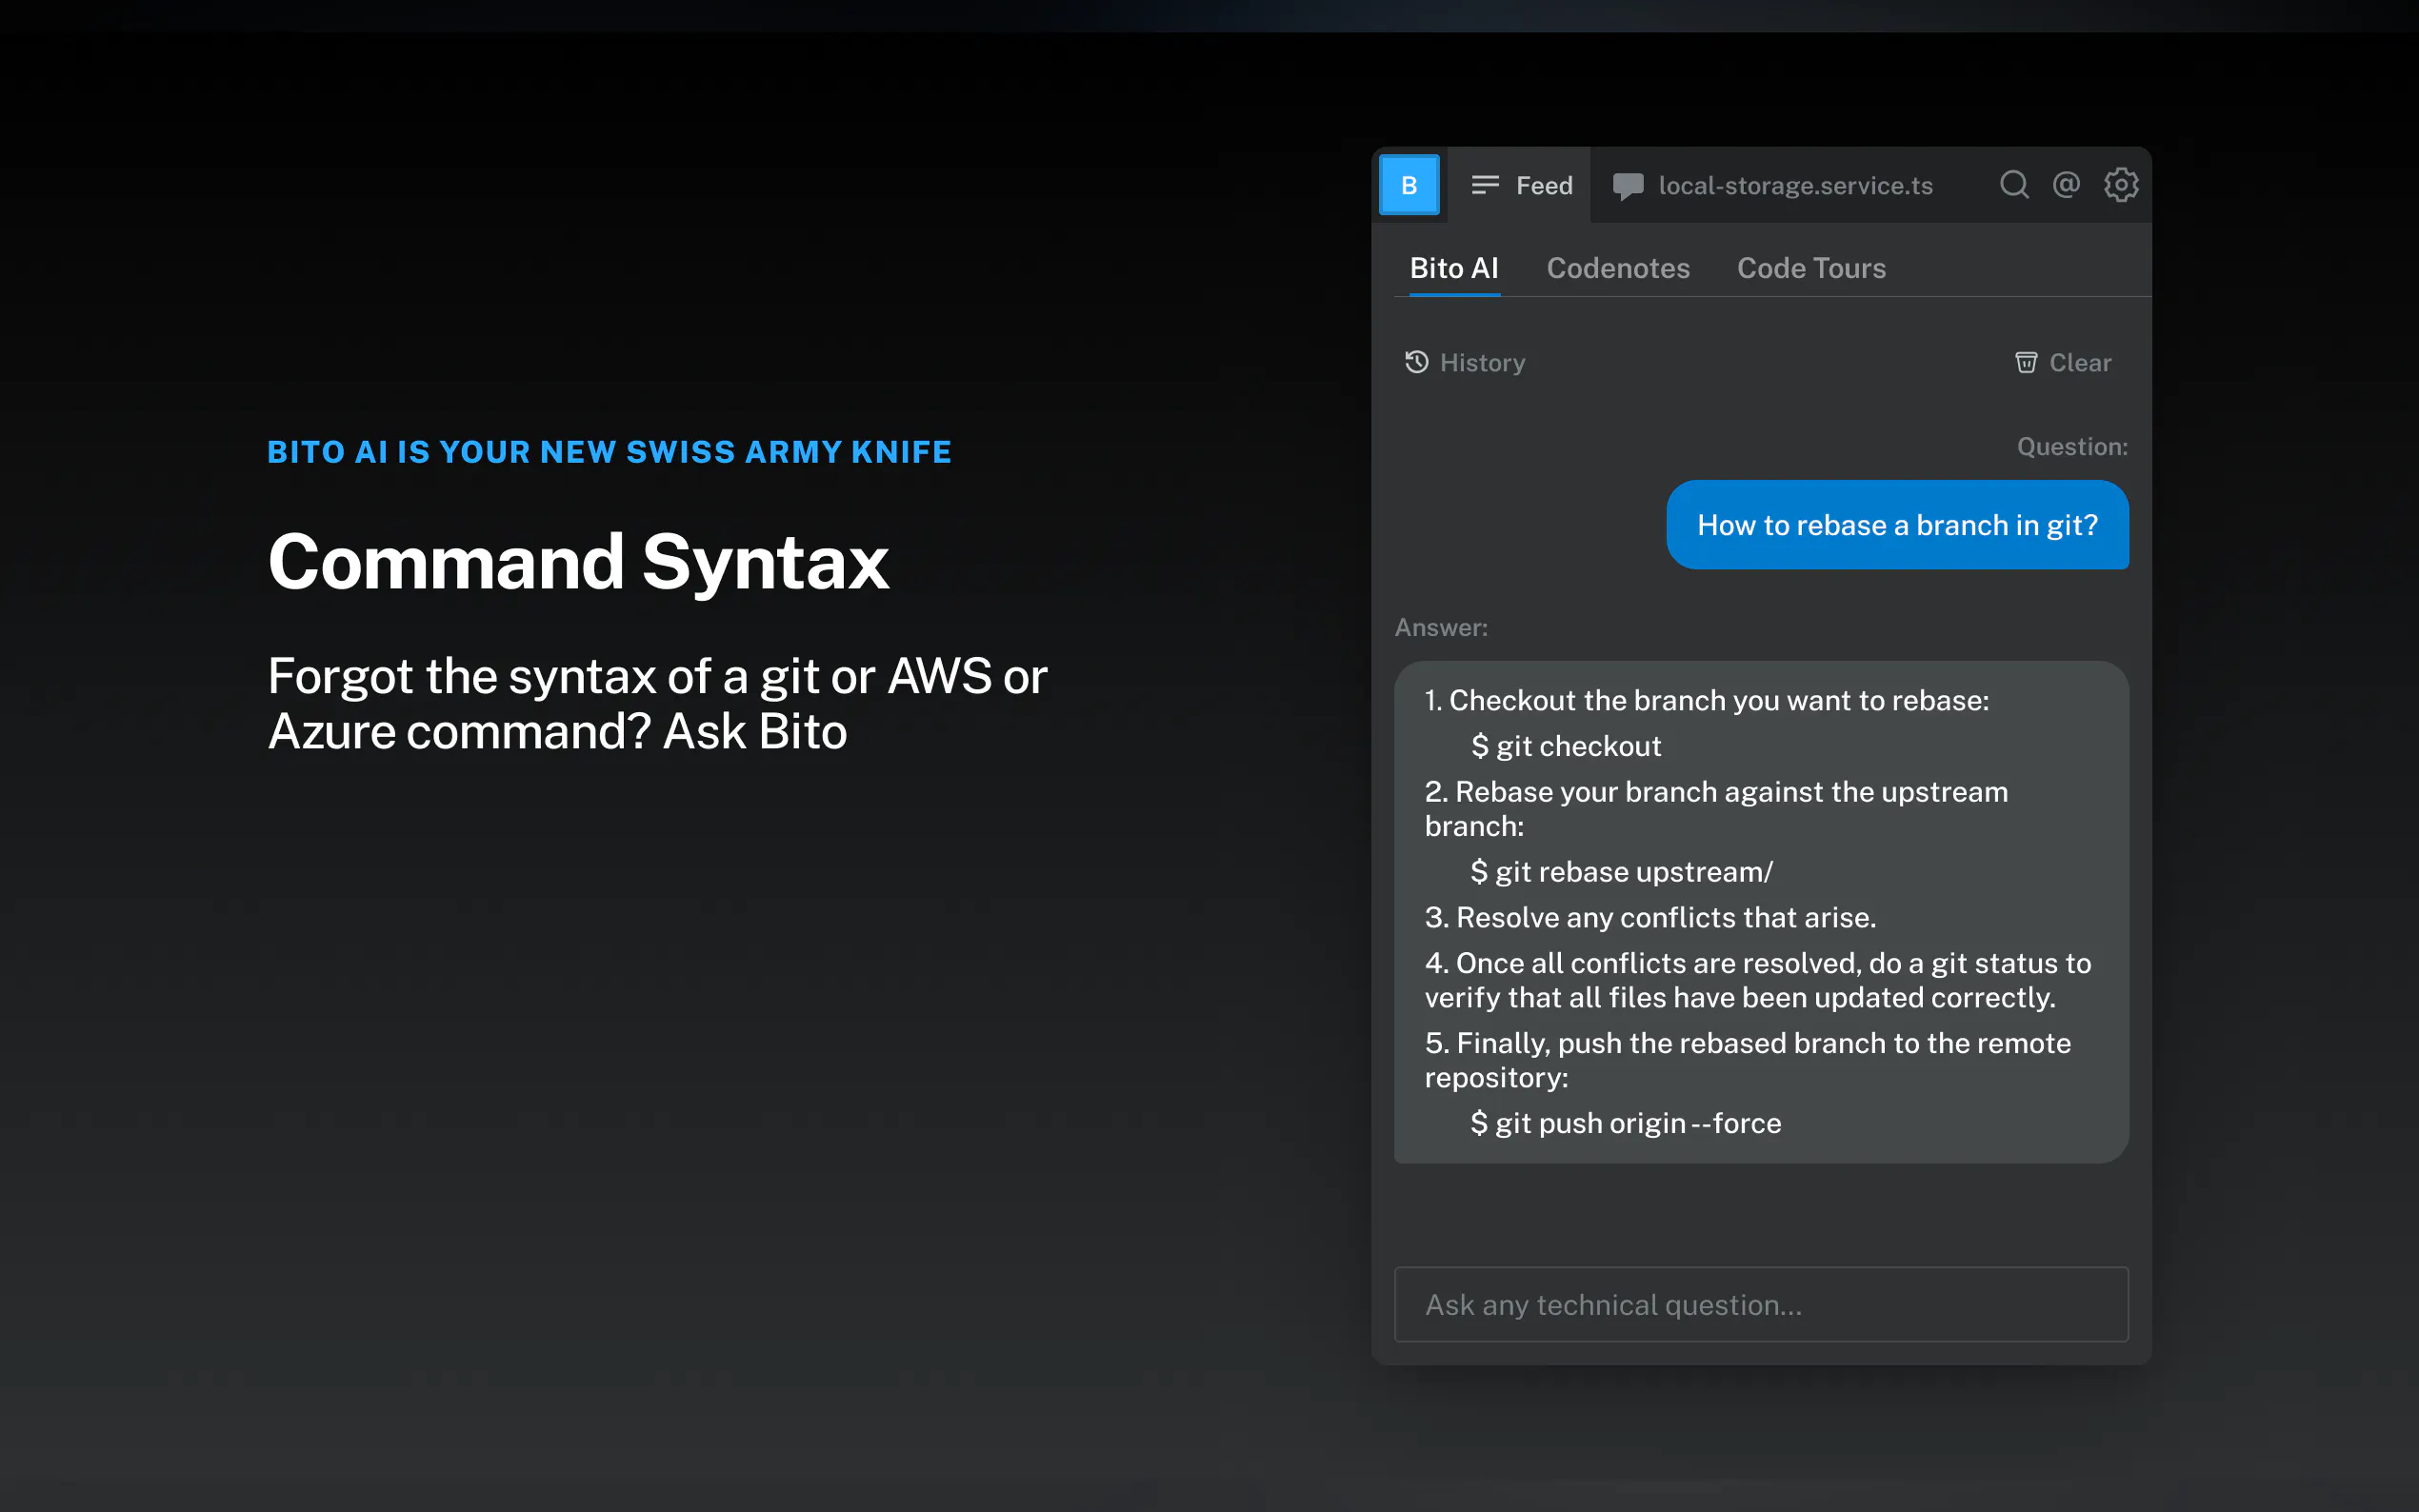Click the '$ git push origin --force' line
The height and width of the screenshot is (1512, 2419).
point(1625,1123)
